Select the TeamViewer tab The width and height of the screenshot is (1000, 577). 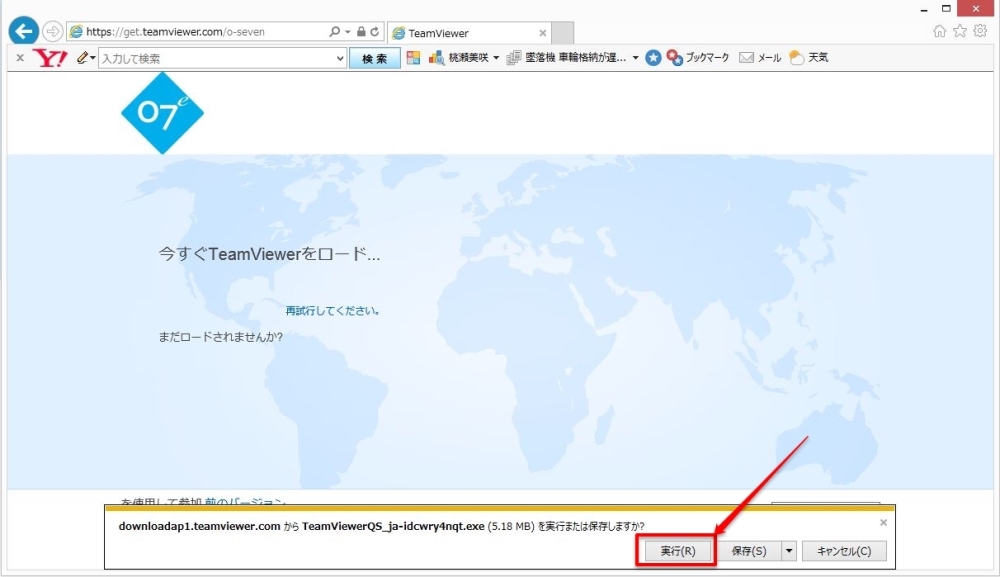pyautogui.click(x=469, y=33)
